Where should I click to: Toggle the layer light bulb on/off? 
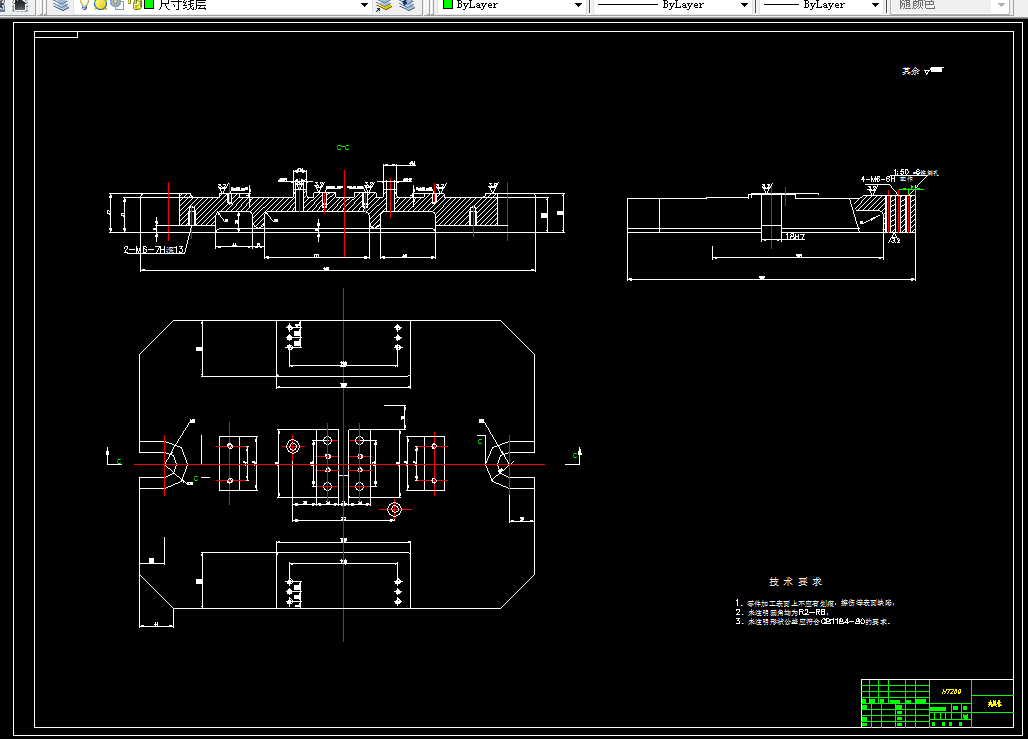(84, 5)
